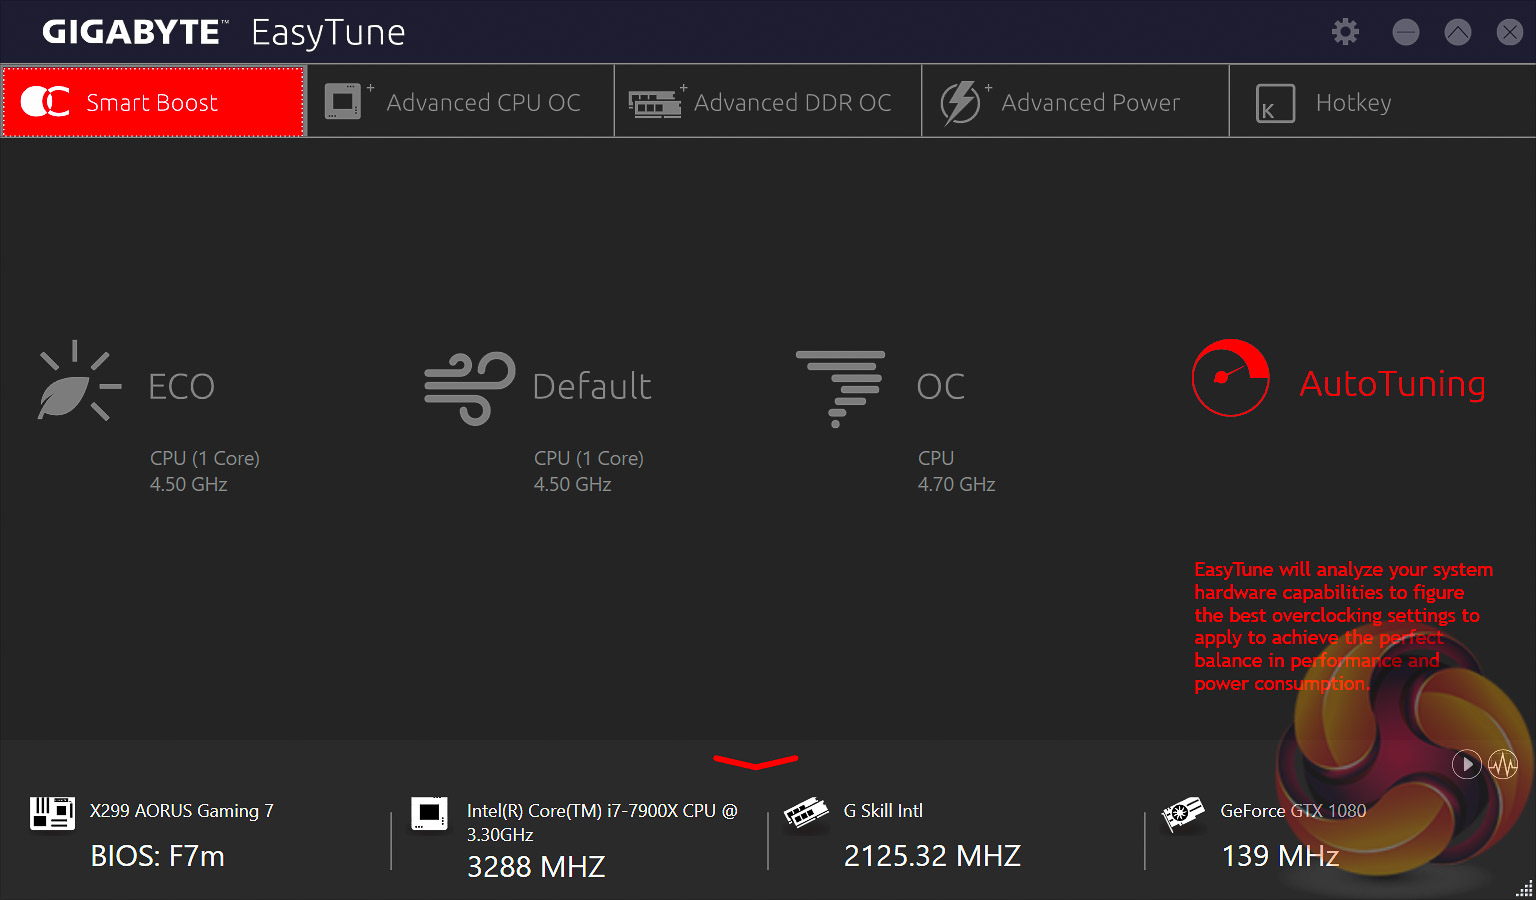Select the Default mode label
This screenshot has width=1536, height=900.
click(592, 386)
